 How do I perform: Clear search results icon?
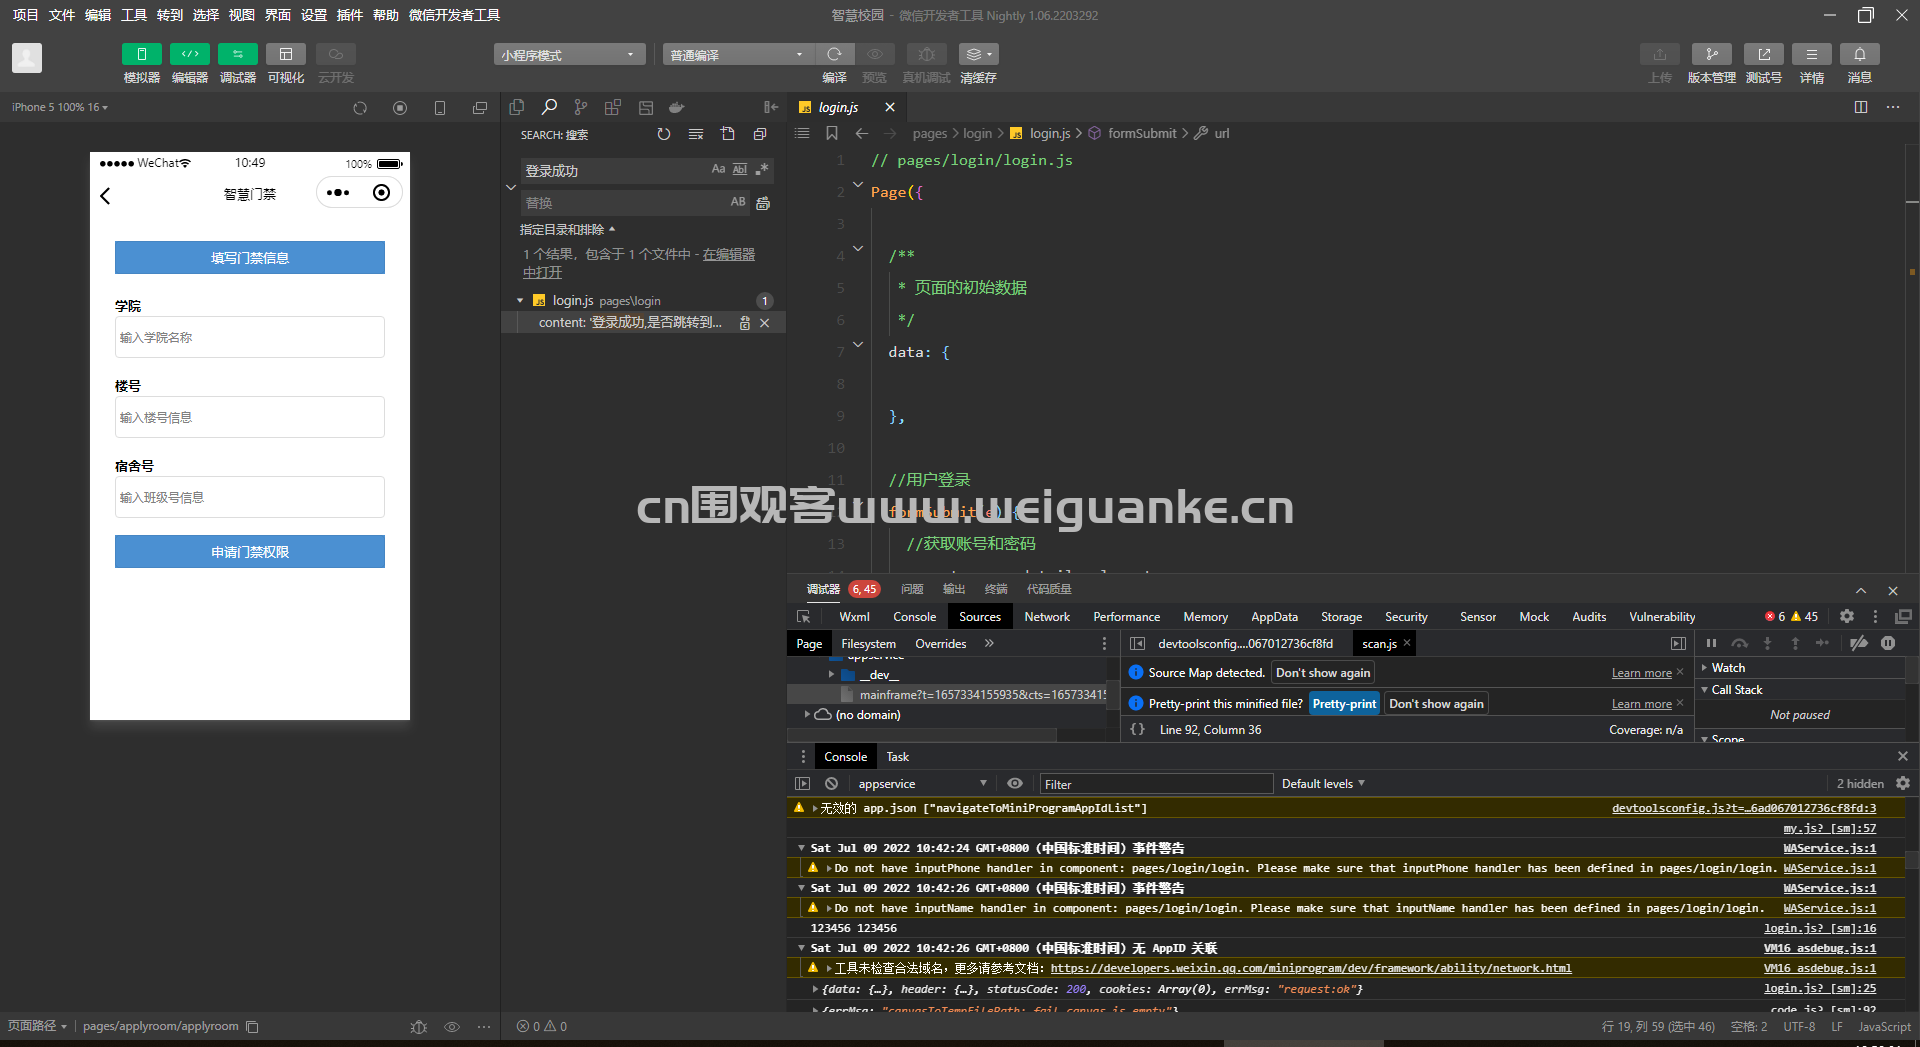tap(696, 134)
